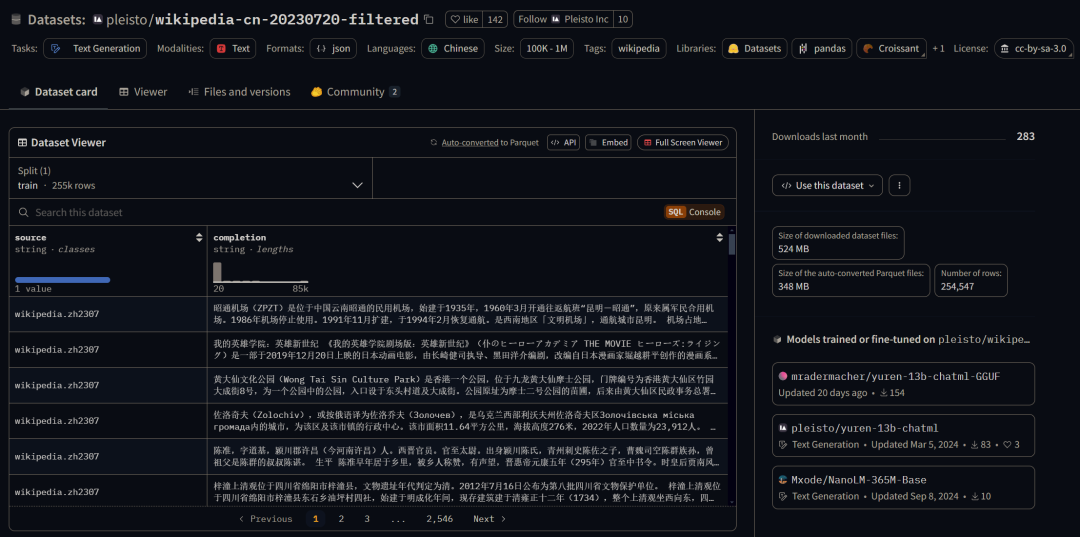Click the wikipedia-cn-20230720-filtered dataset title
The image size is (1080, 537).
click(x=287, y=19)
